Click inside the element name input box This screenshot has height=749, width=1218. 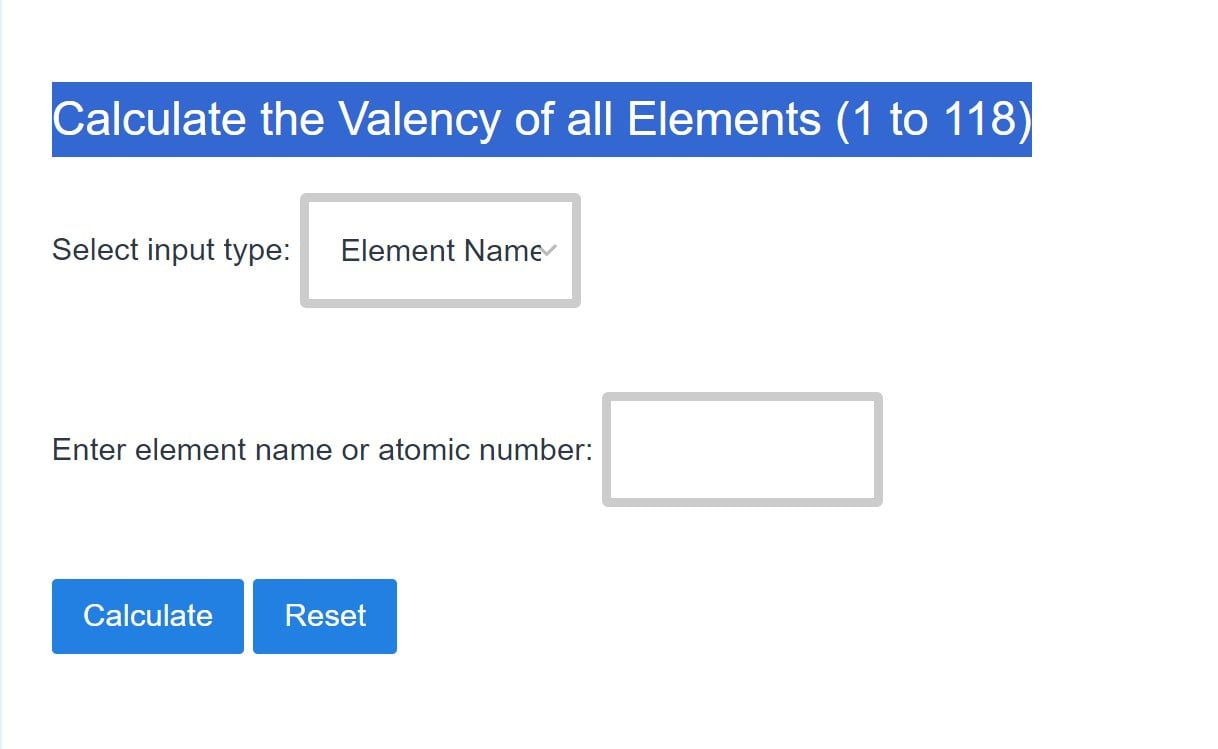(742, 449)
